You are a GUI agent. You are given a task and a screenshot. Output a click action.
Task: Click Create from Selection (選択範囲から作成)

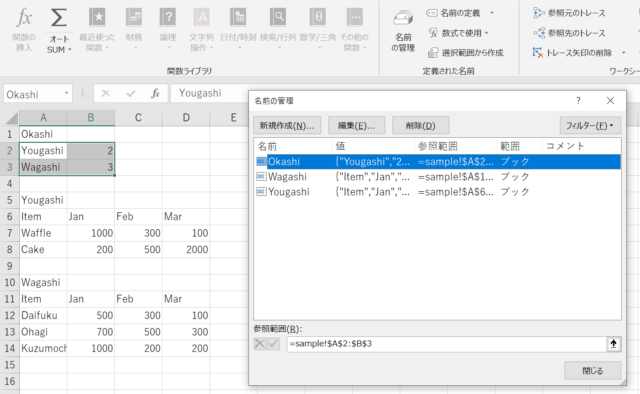click(x=465, y=53)
